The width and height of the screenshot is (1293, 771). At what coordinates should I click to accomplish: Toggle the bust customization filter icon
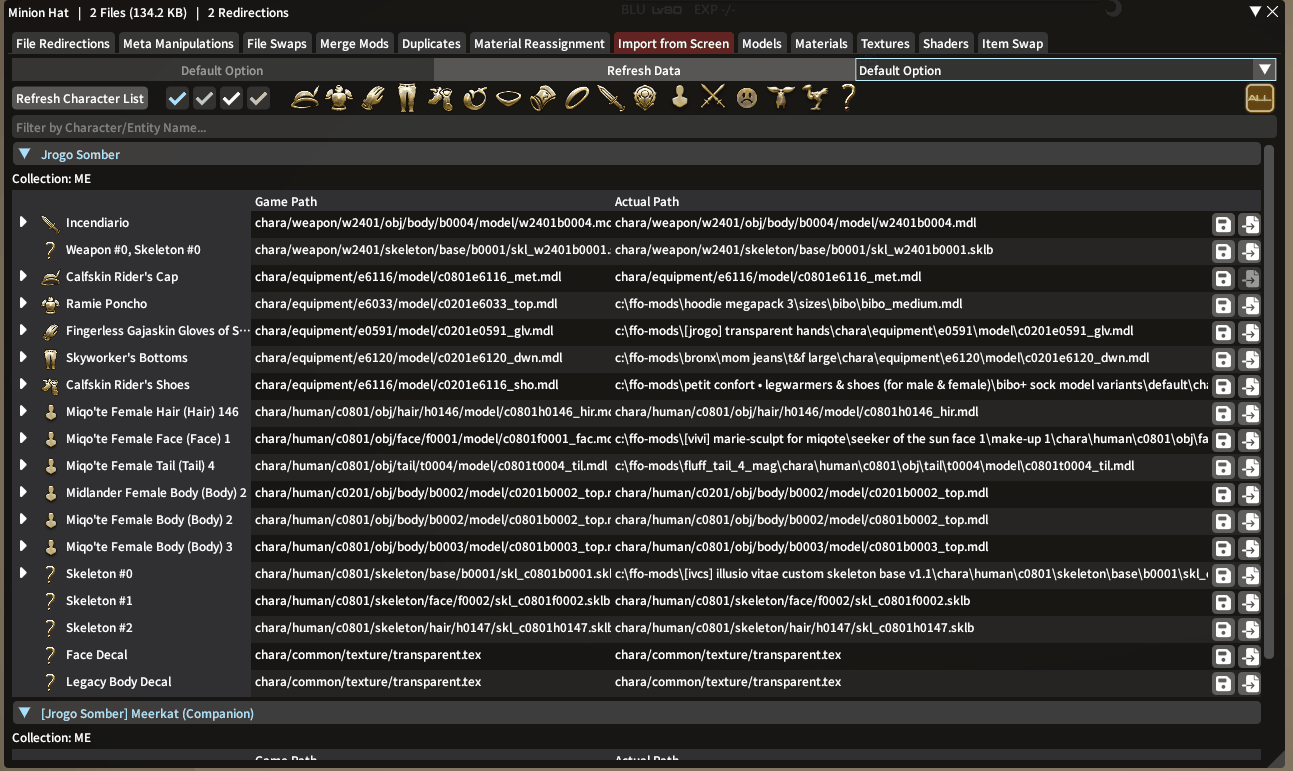click(679, 98)
